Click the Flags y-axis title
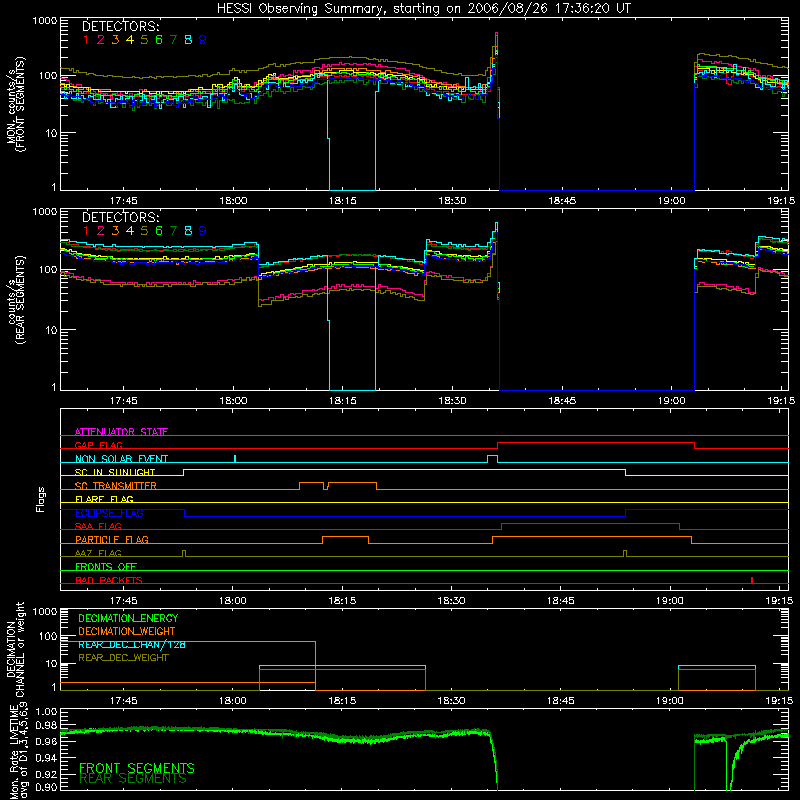The image size is (800, 800). 41,499
